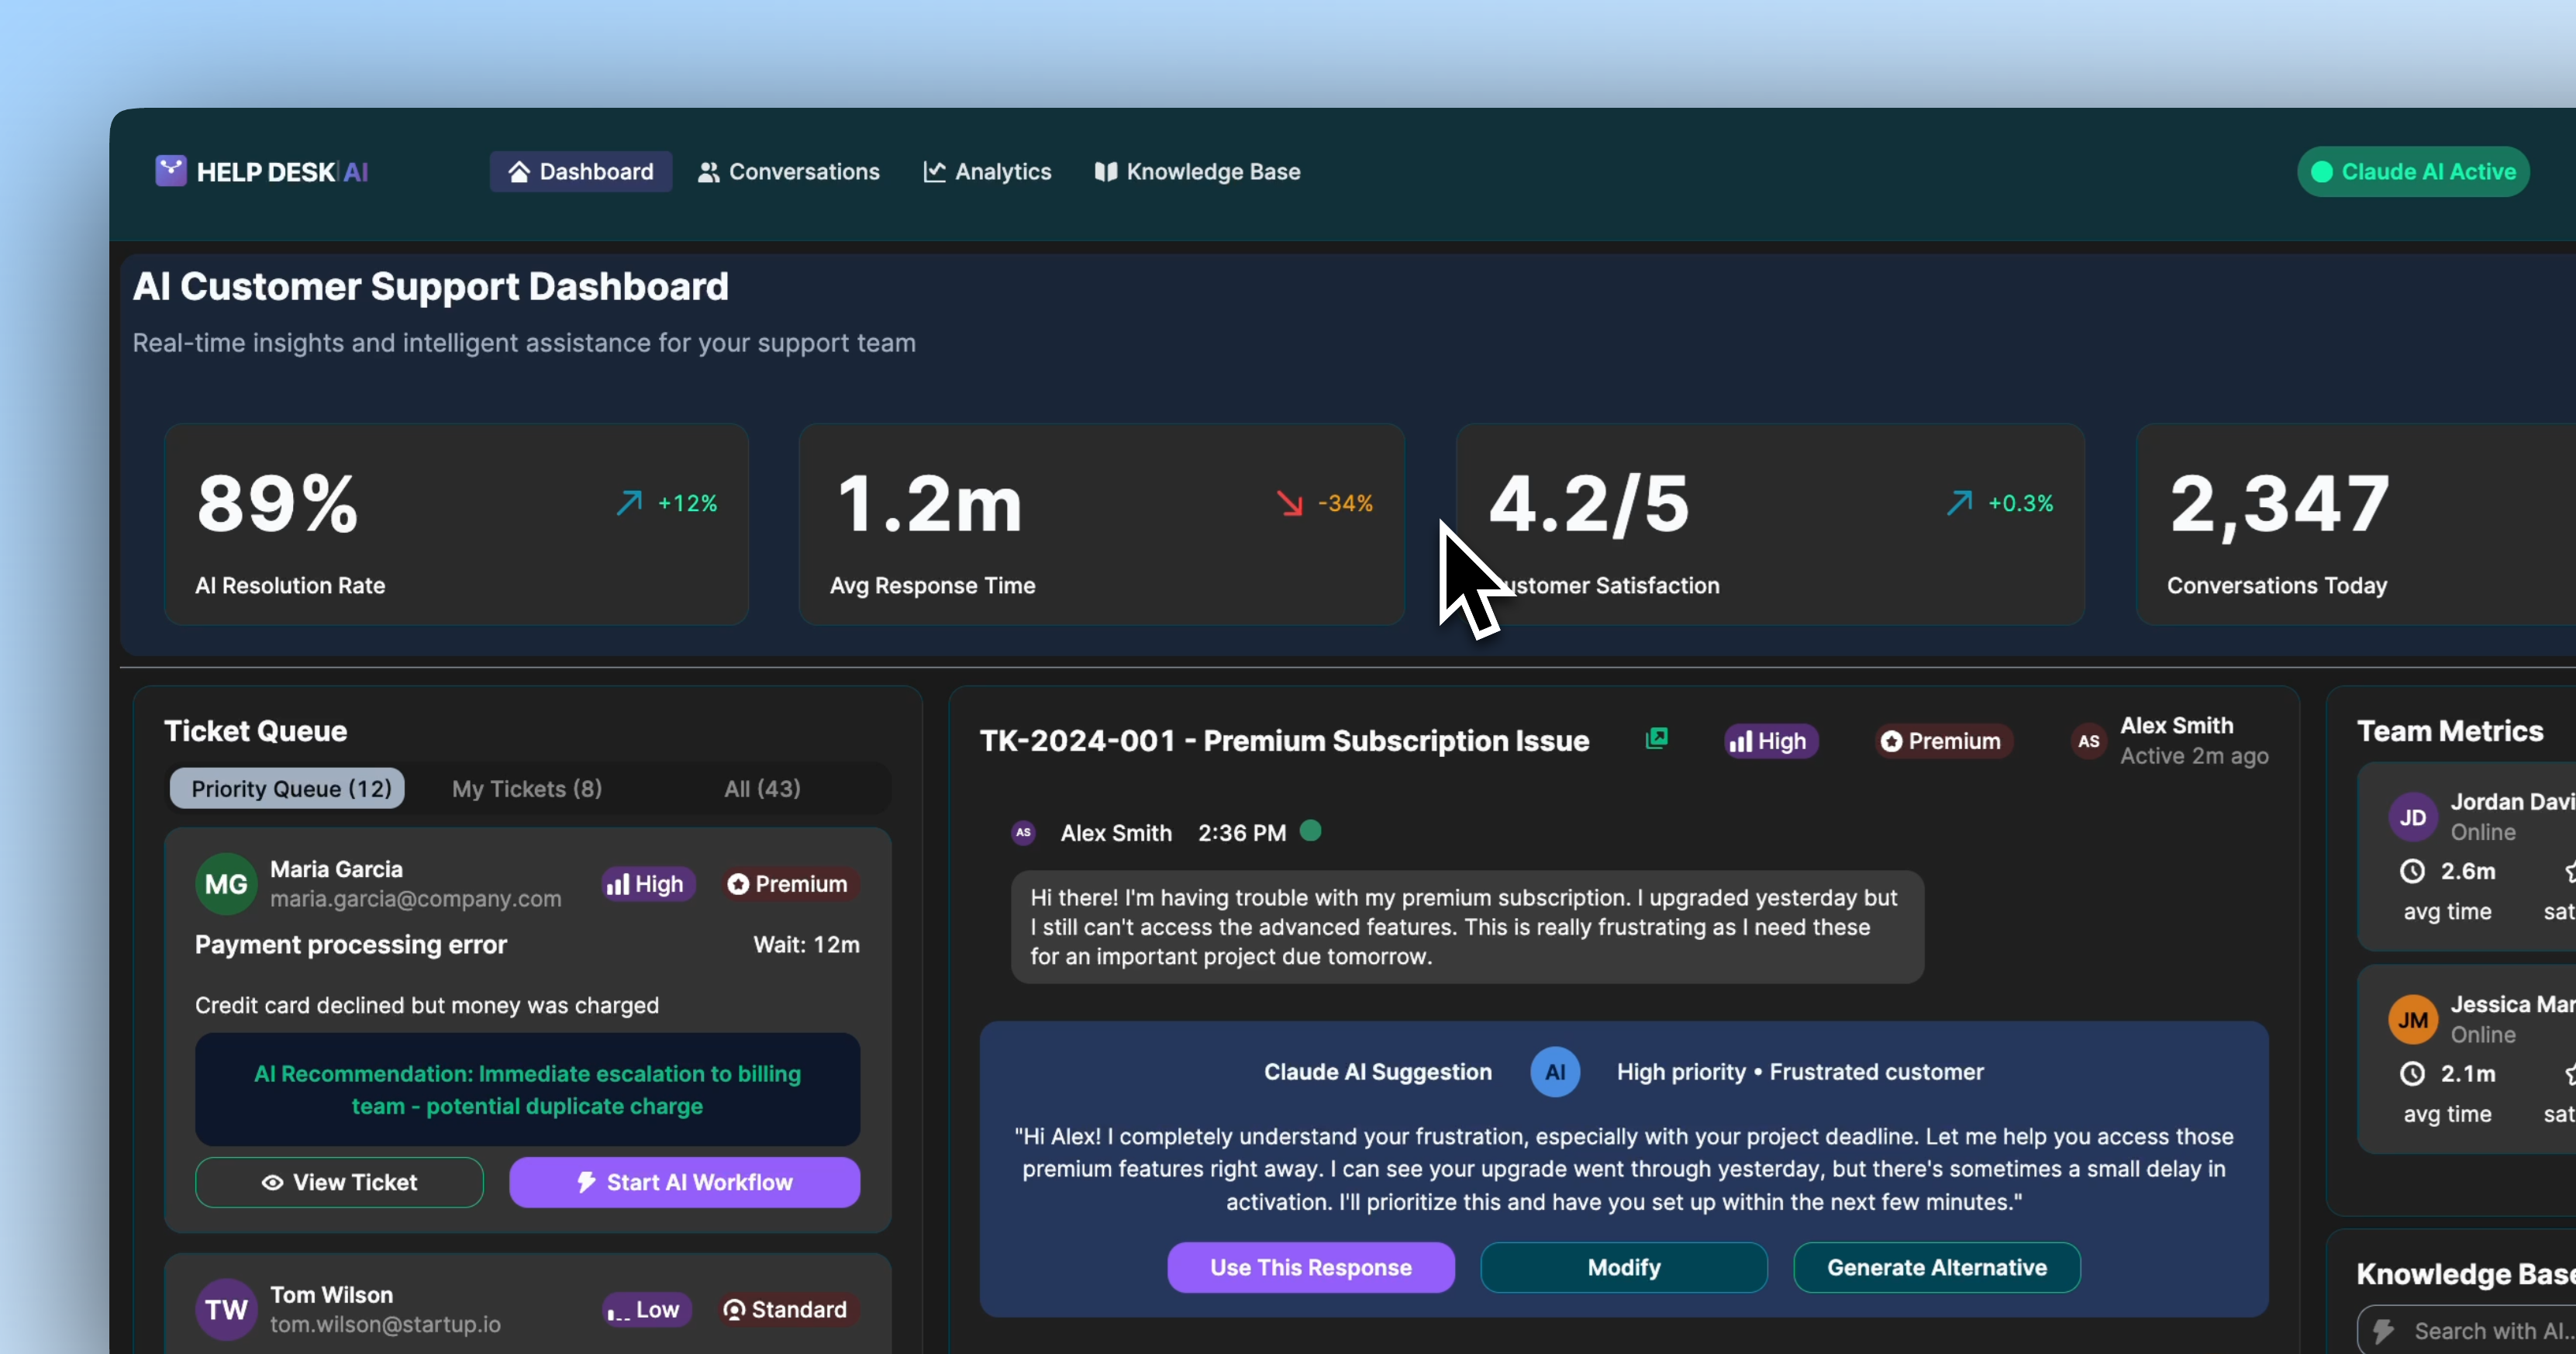
Task: Click the green online dot beside Alex Smith's timestamp
Action: [1311, 830]
